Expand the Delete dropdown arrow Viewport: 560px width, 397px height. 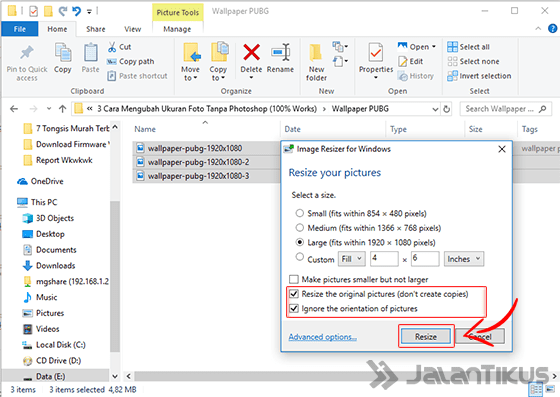point(251,77)
